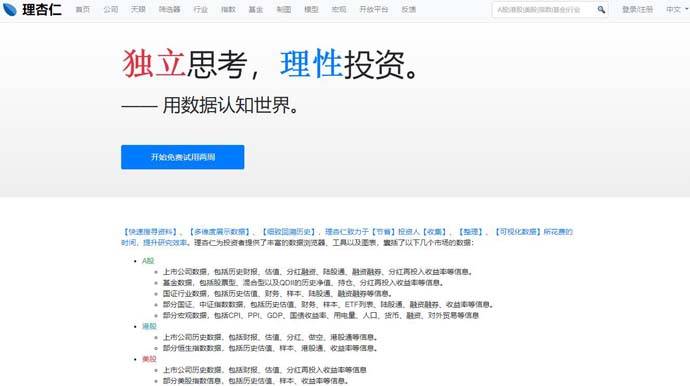The height and width of the screenshot is (386, 690).
Task: Click the 部分恒生指数数据 bullet line
Action: (270, 348)
